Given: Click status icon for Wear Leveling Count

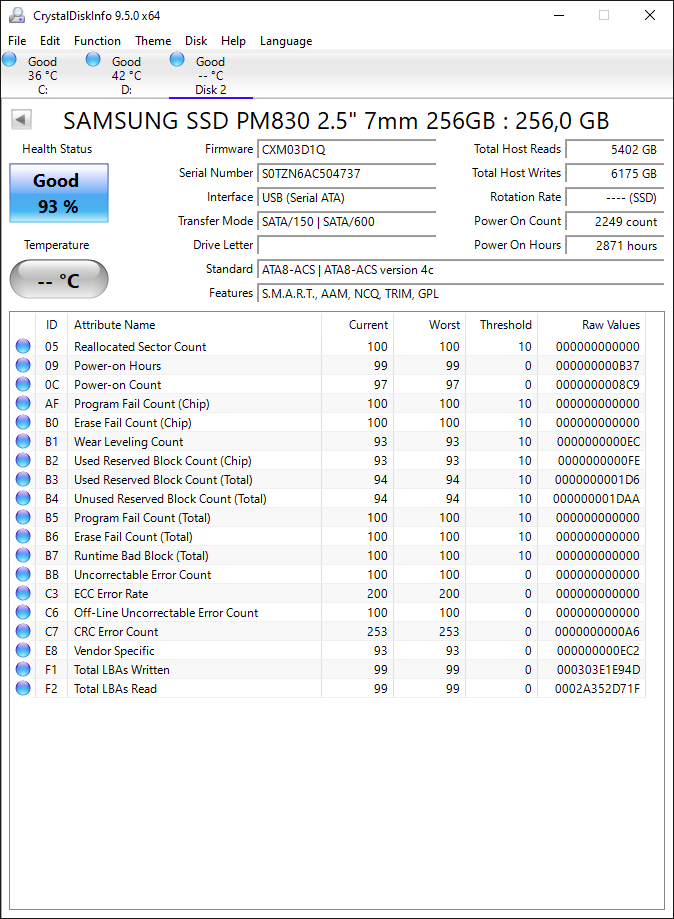Looking at the screenshot, I should (23, 441).
